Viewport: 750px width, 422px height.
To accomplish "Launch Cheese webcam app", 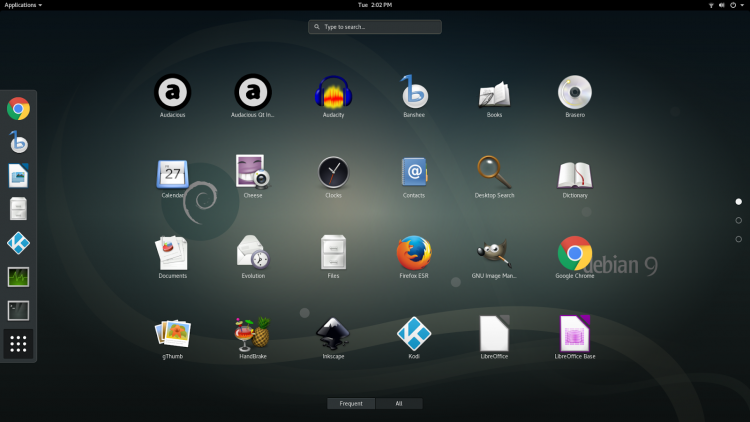I will pyautogui.click(x=253, y=177).
